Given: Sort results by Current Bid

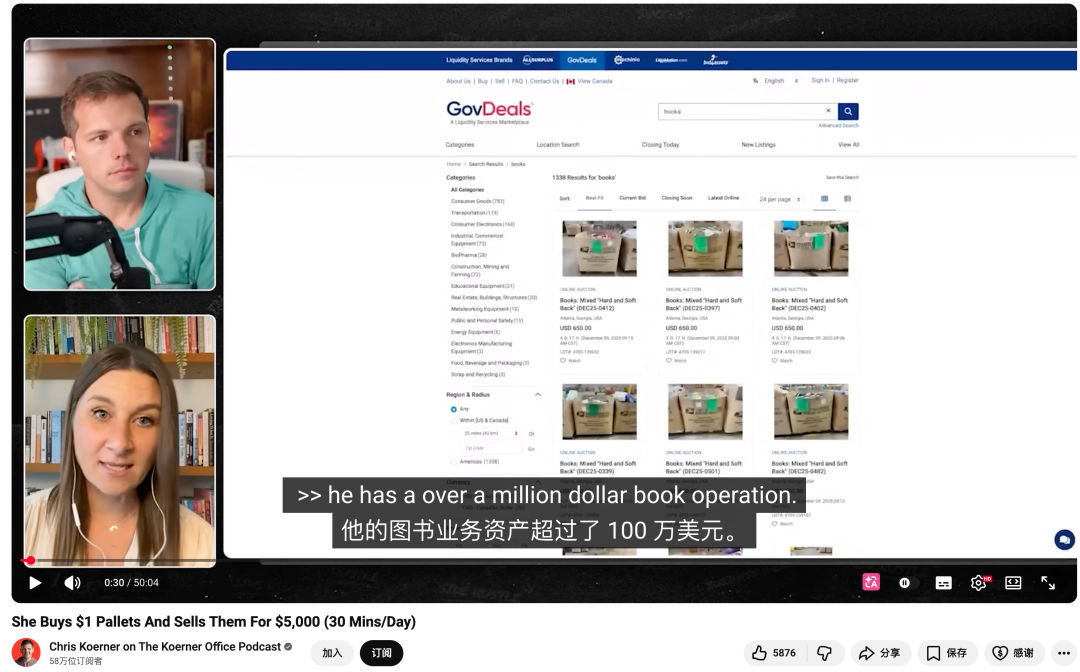Looking at the screenshot, I should tap(632, 198).
